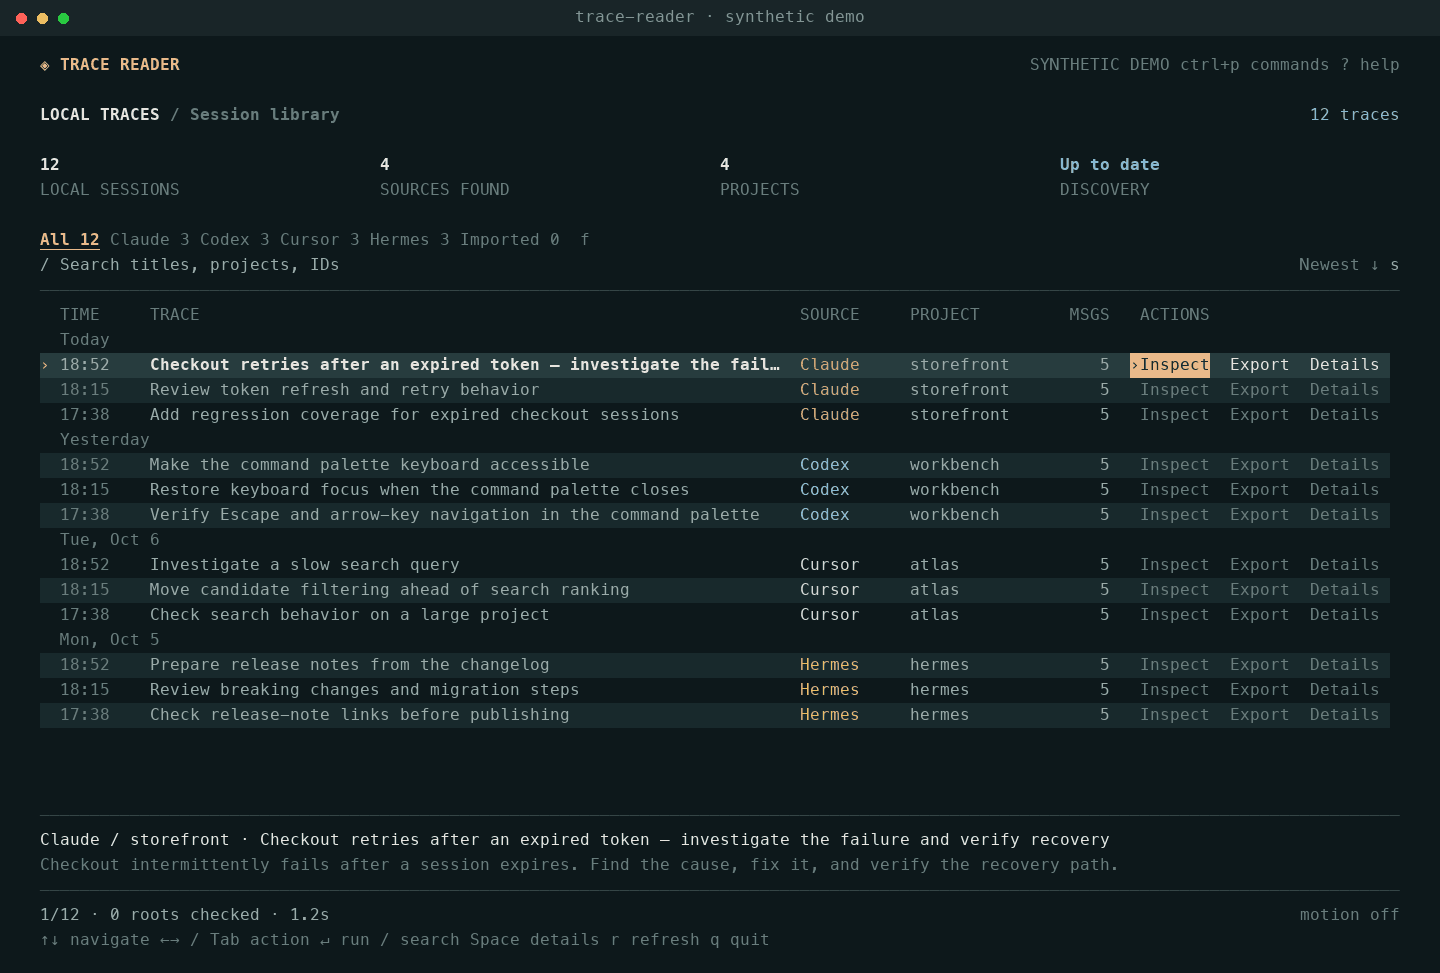Click the LOCAL TRACES breadcrumb
Viewport: 1440px width, 973px height.
pos(100,115)
